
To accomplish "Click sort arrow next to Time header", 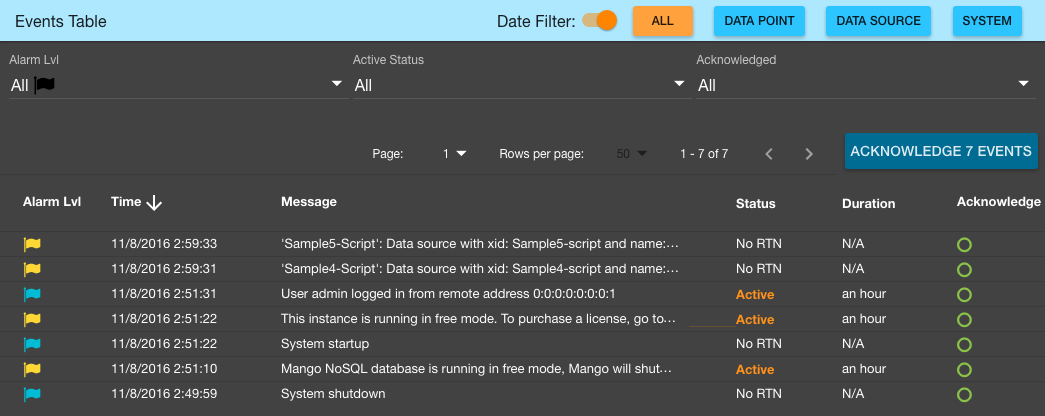I will (x=154, y=203).
